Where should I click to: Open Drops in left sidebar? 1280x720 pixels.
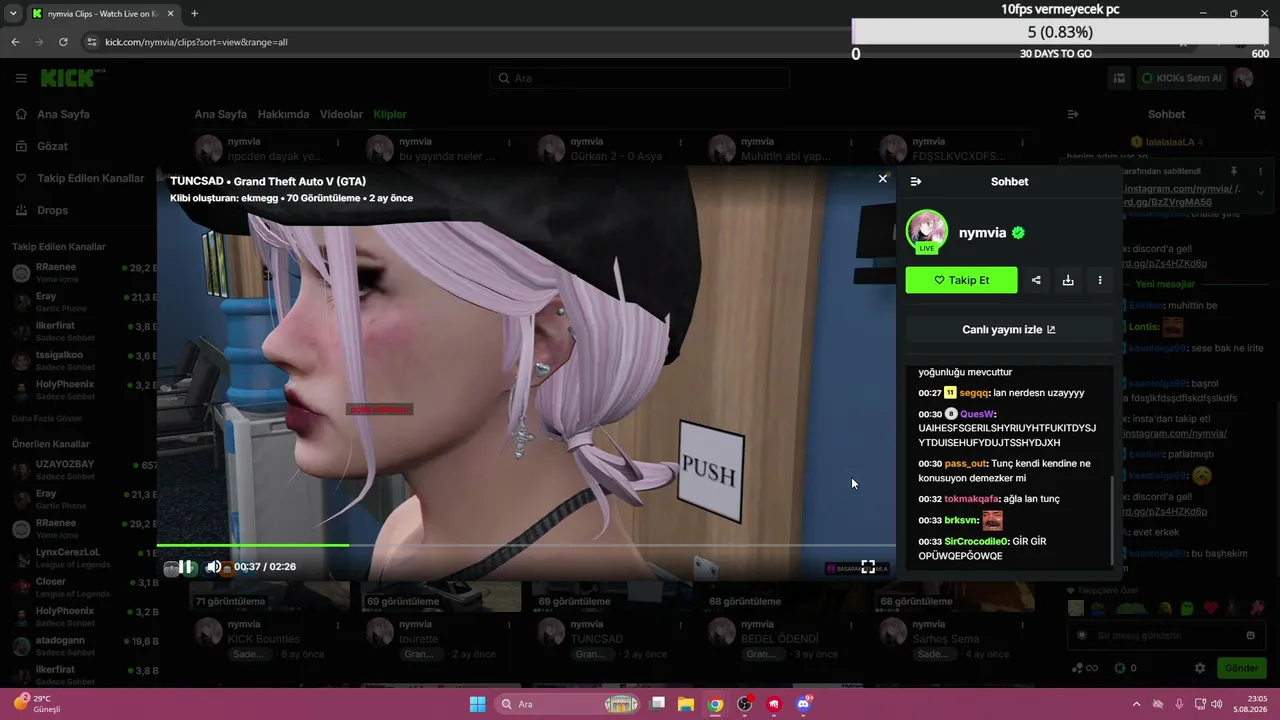[52, 210]
